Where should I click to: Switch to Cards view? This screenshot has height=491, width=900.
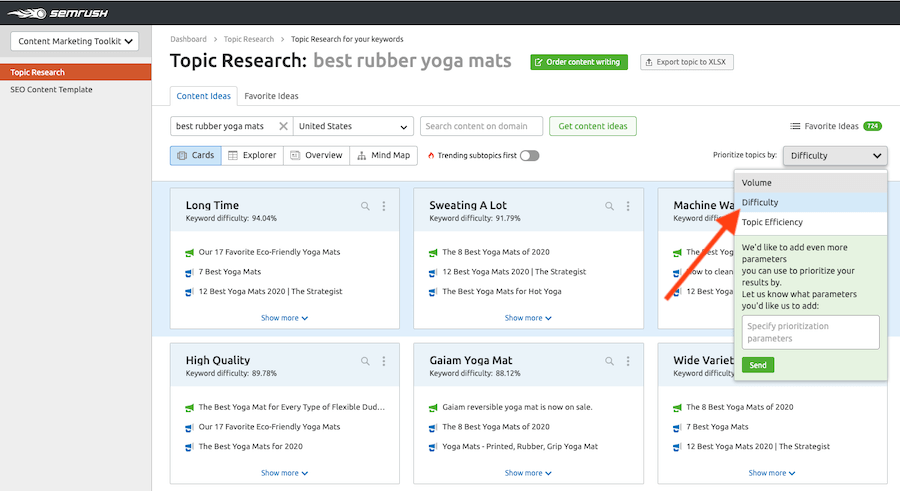196,156
